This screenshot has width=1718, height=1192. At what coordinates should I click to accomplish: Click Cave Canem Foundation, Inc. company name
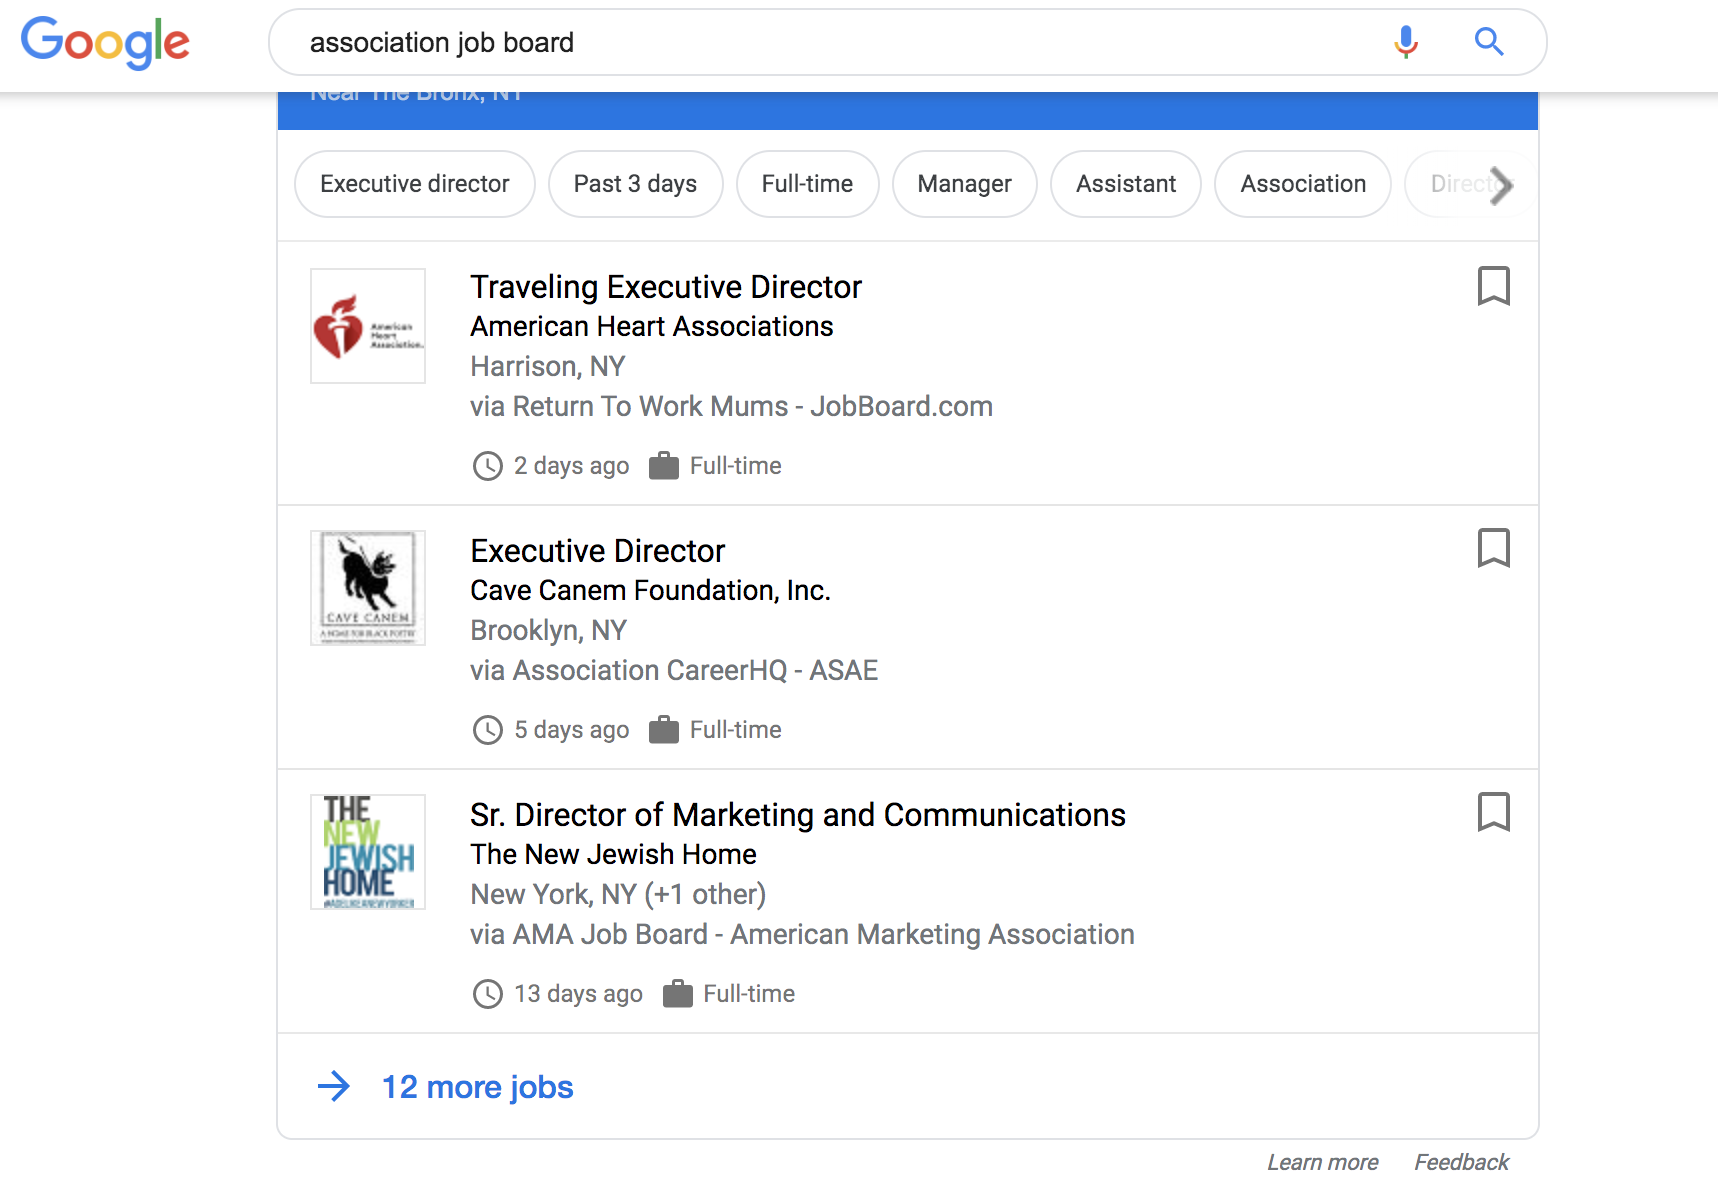click(x=651, y=591)
